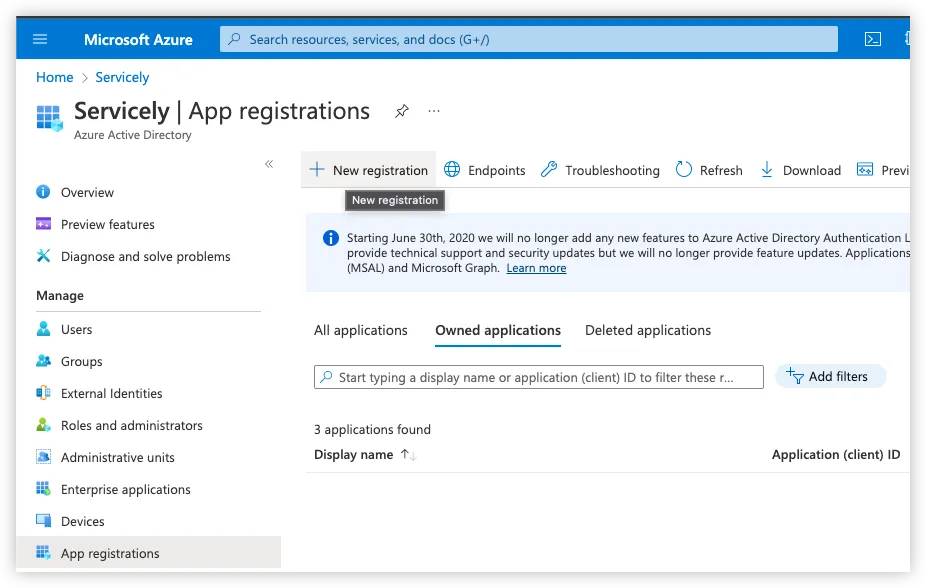Click the Refresh toolbar label

click(x=721, y=171)
